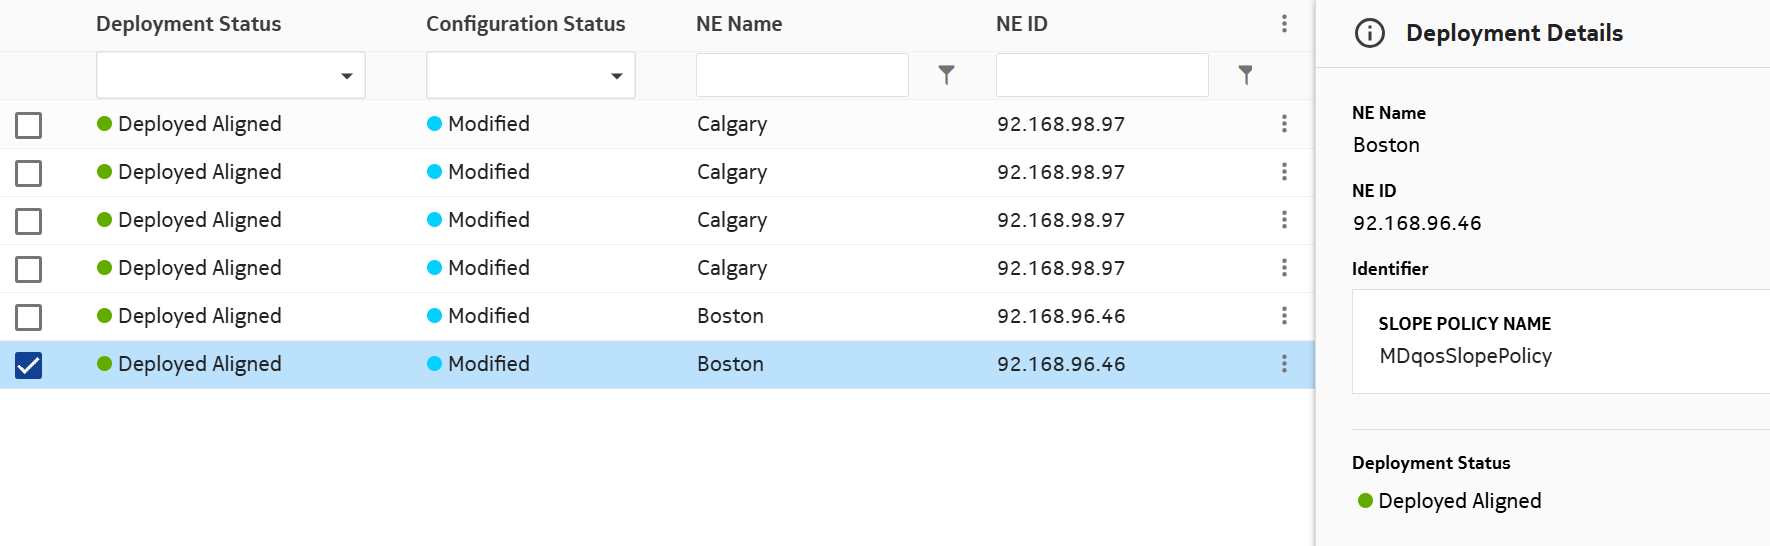Viewport: 1770px width, 546px height.
Task: Focus the NE Name filter text field
Action: pos(802,75)
